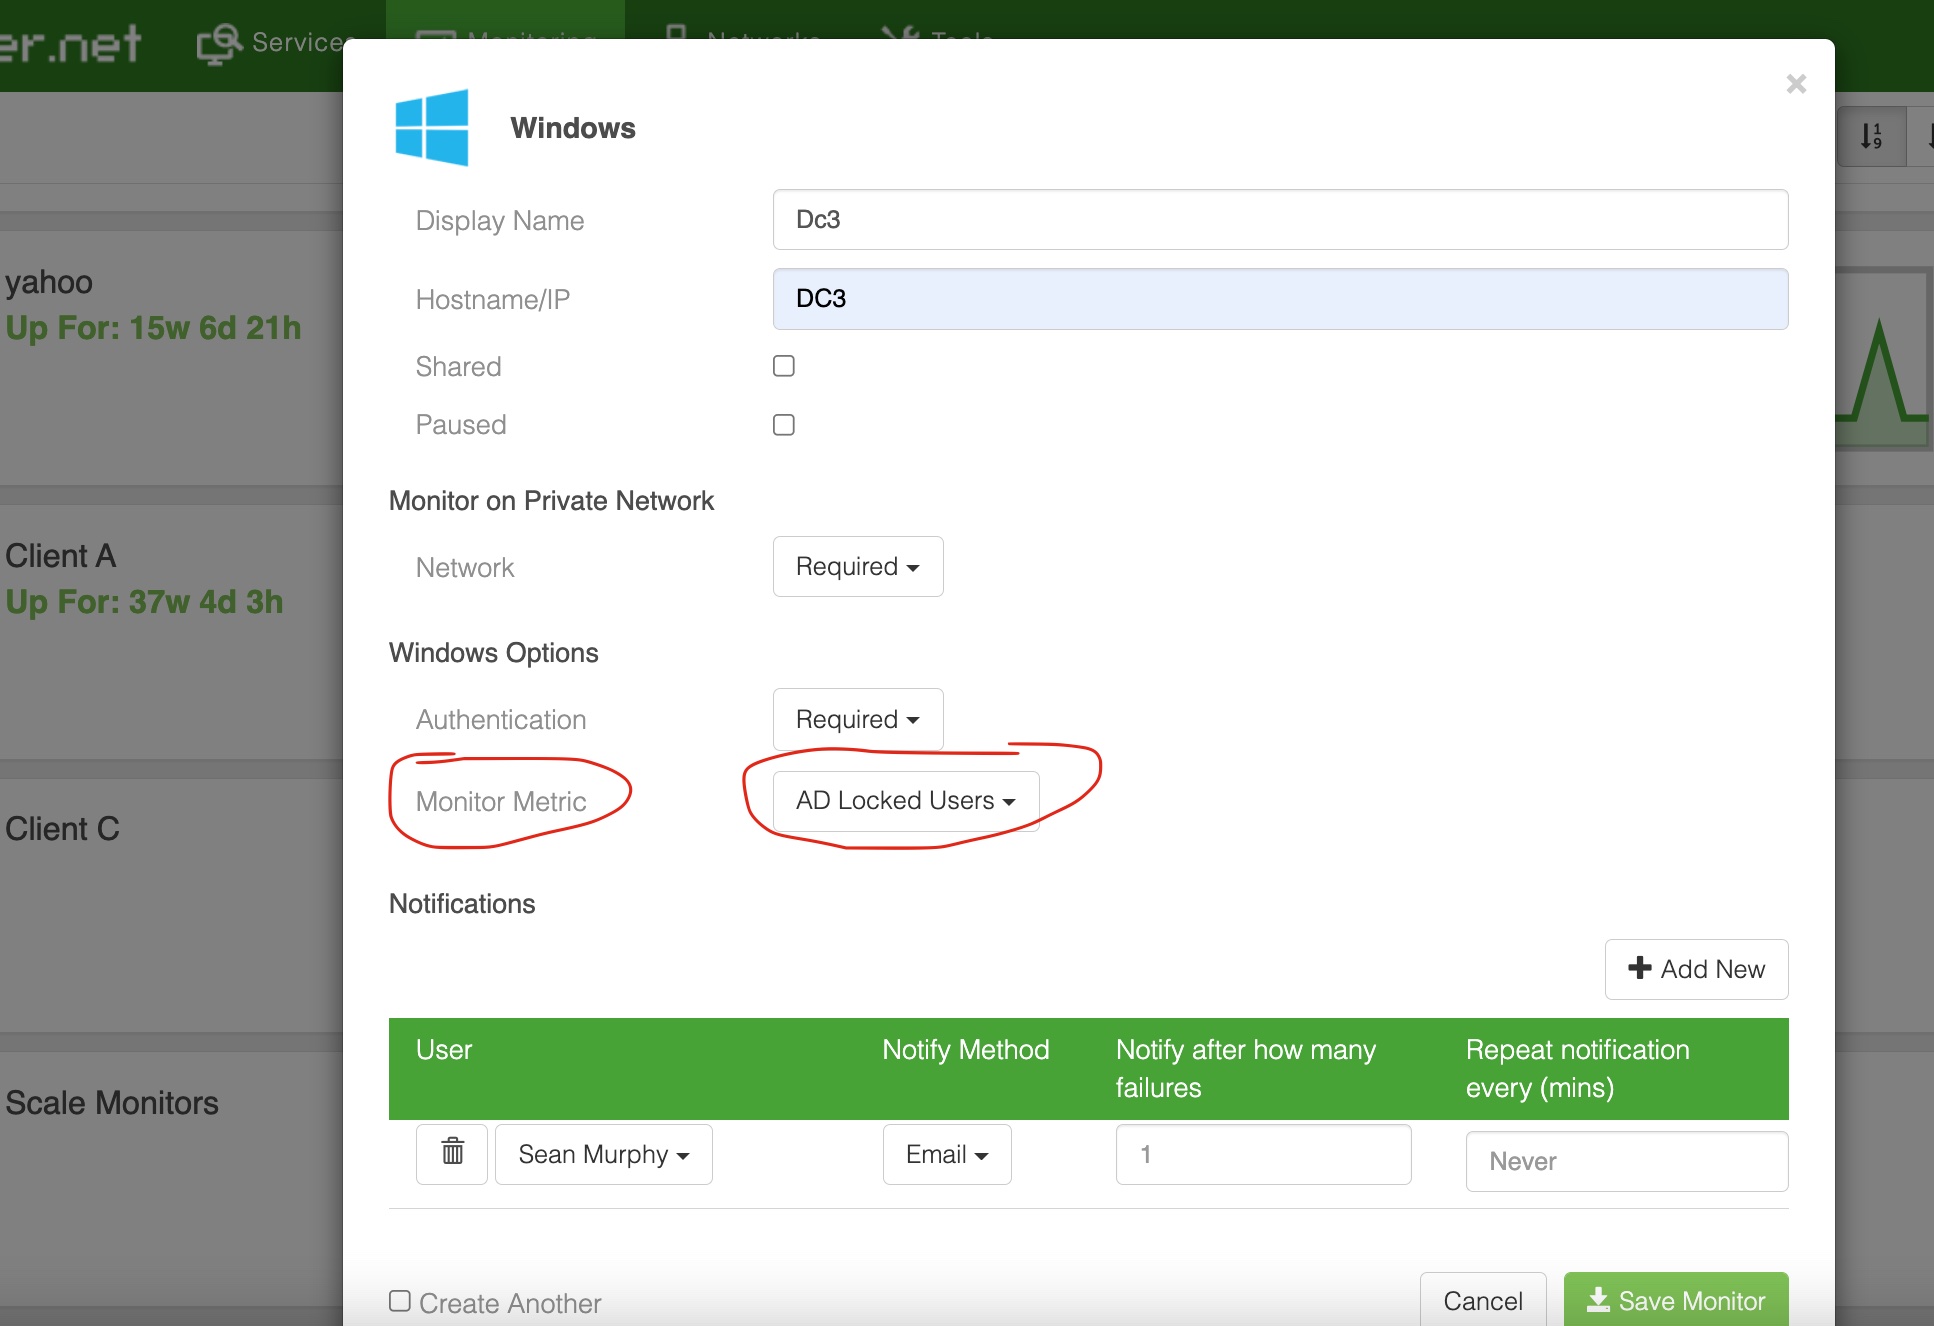Image resolution: width=1934 pixels, height=1326 pixels.
Task: Click the Cancel button
Action: coord(1482,1300)
